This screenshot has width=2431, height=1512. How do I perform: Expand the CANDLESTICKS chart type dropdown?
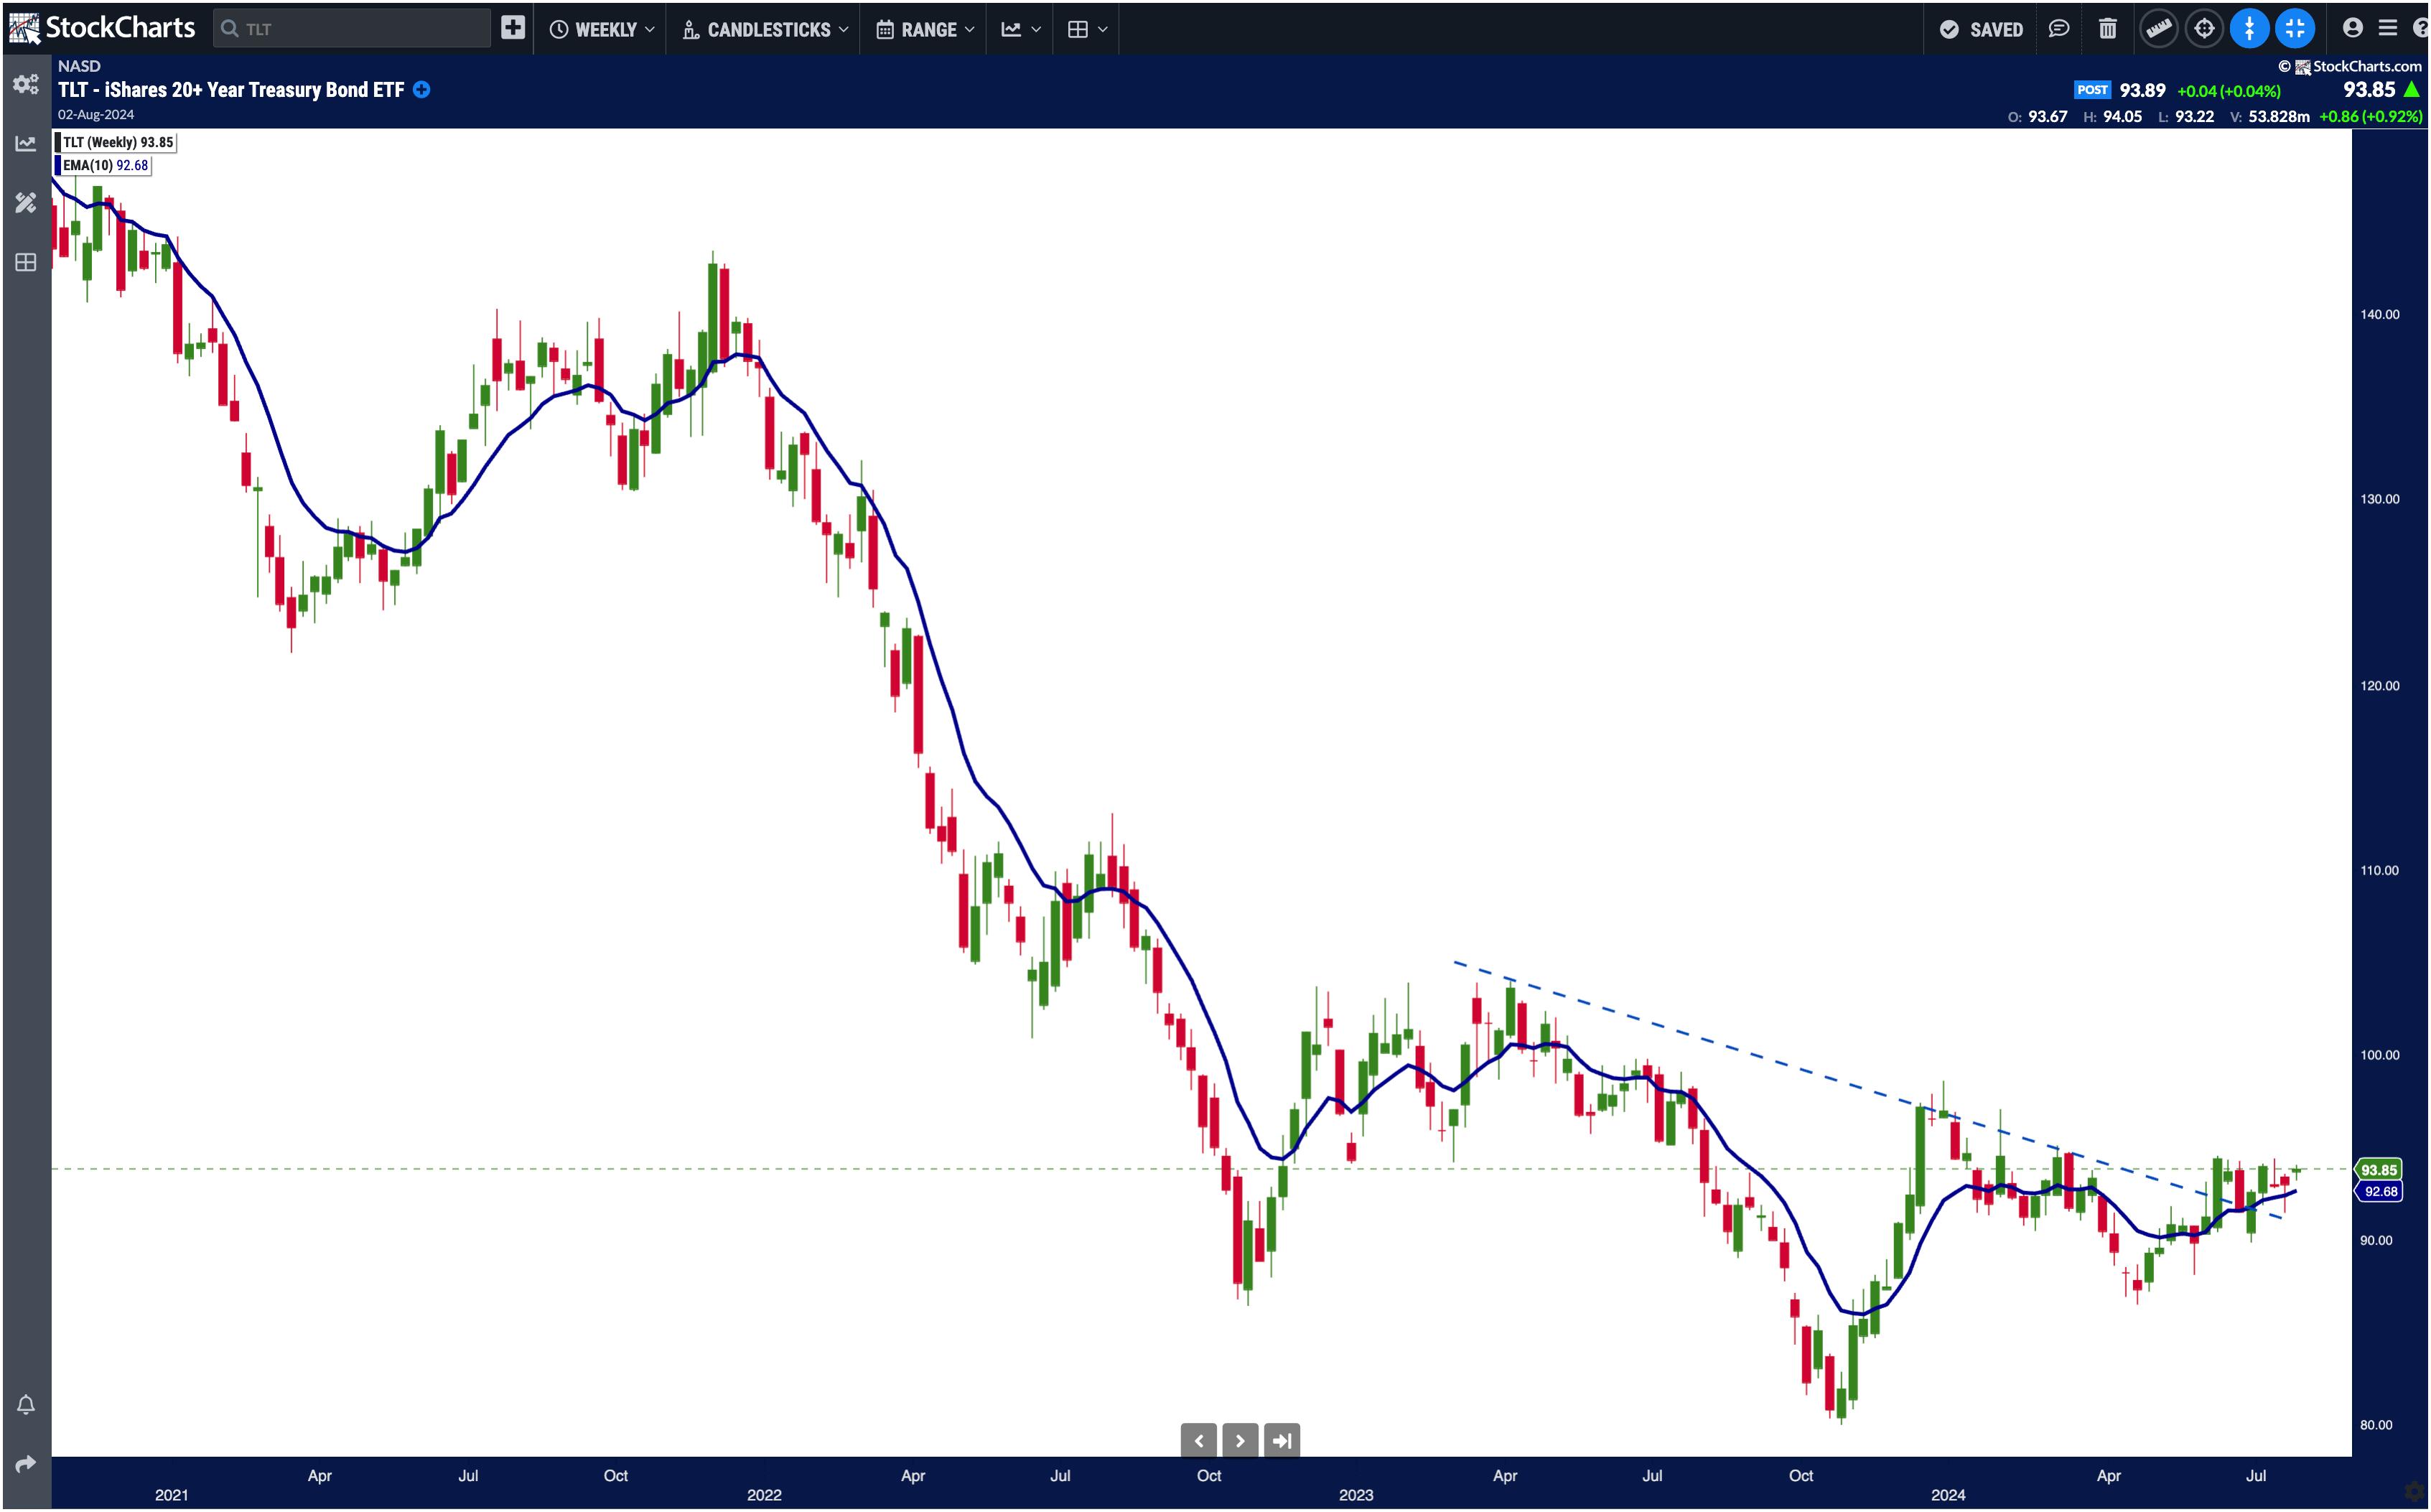click(766, 30)
